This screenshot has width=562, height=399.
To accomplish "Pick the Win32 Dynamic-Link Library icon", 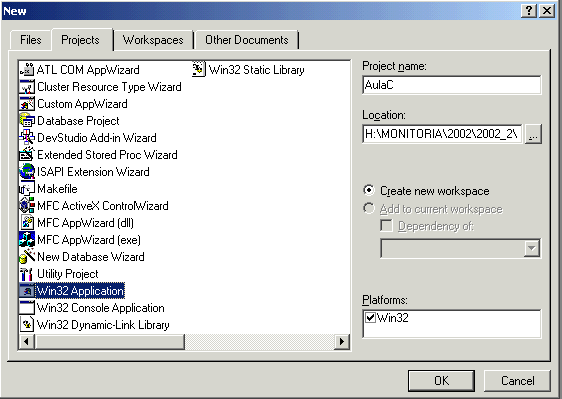I will [27, 324].
